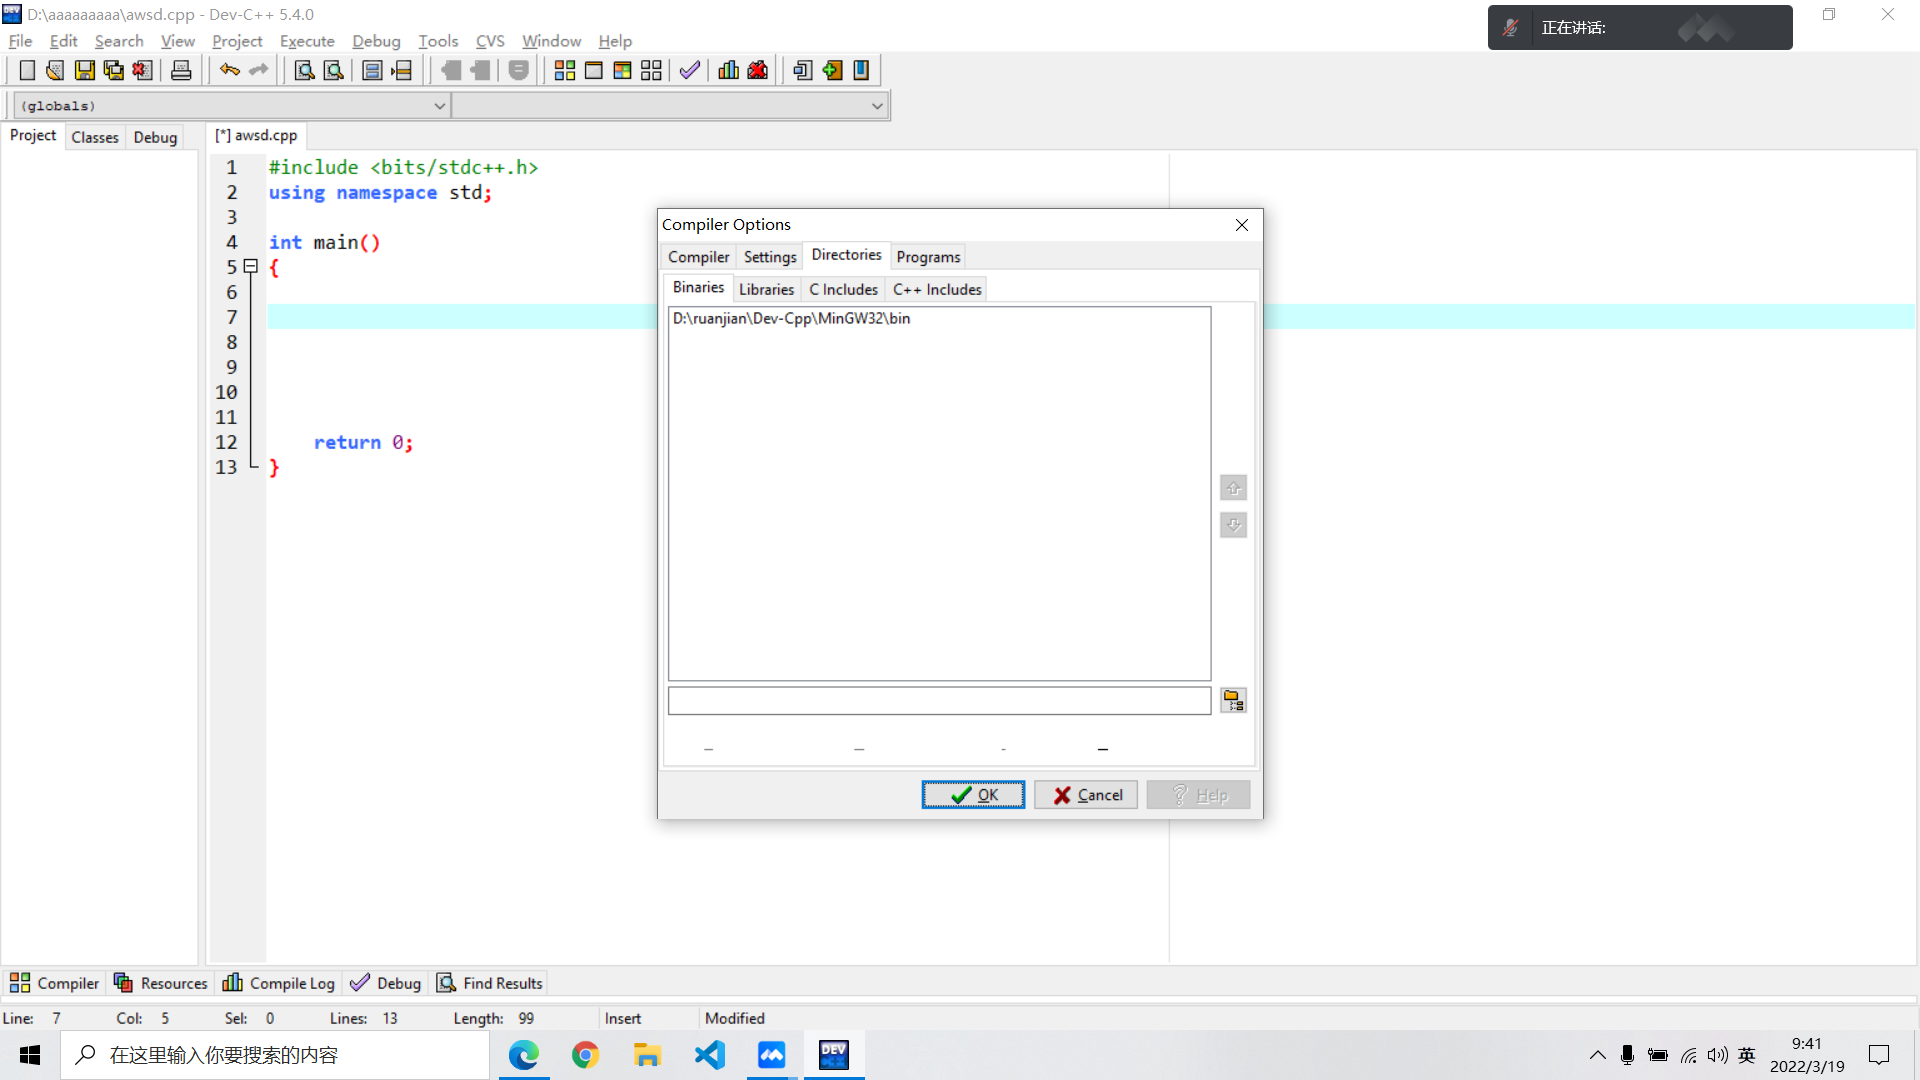The image size is (1920, 1080).
Task: Open the Execute menu
Action: [x=306, y=41]
